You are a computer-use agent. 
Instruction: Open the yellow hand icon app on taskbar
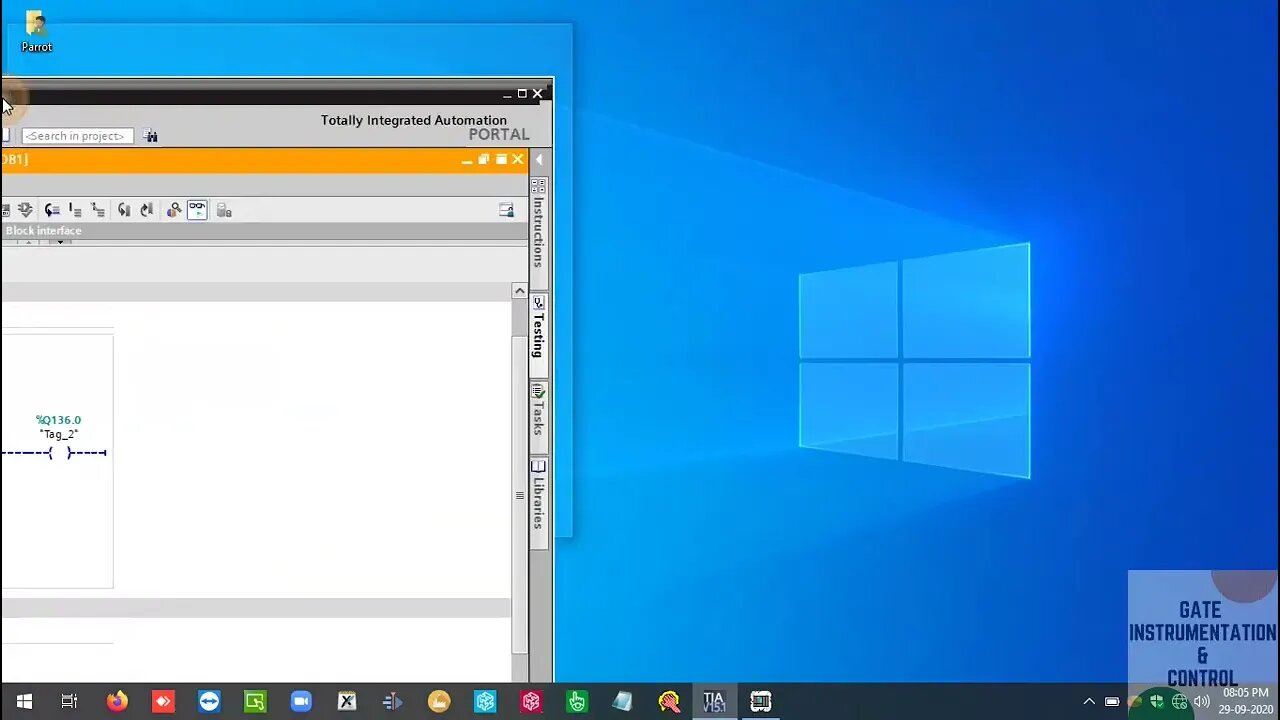pos(669,701)
